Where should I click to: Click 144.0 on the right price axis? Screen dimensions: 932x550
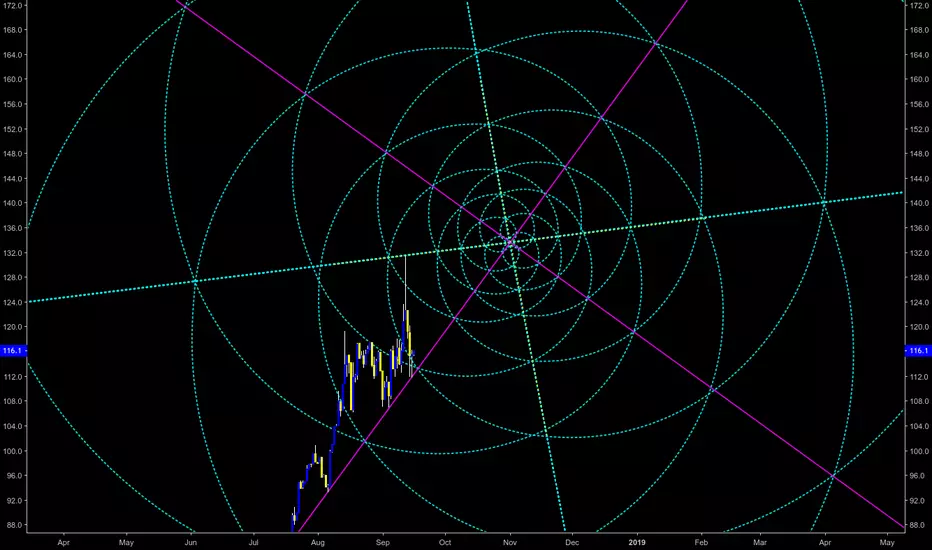pos(919,178)
